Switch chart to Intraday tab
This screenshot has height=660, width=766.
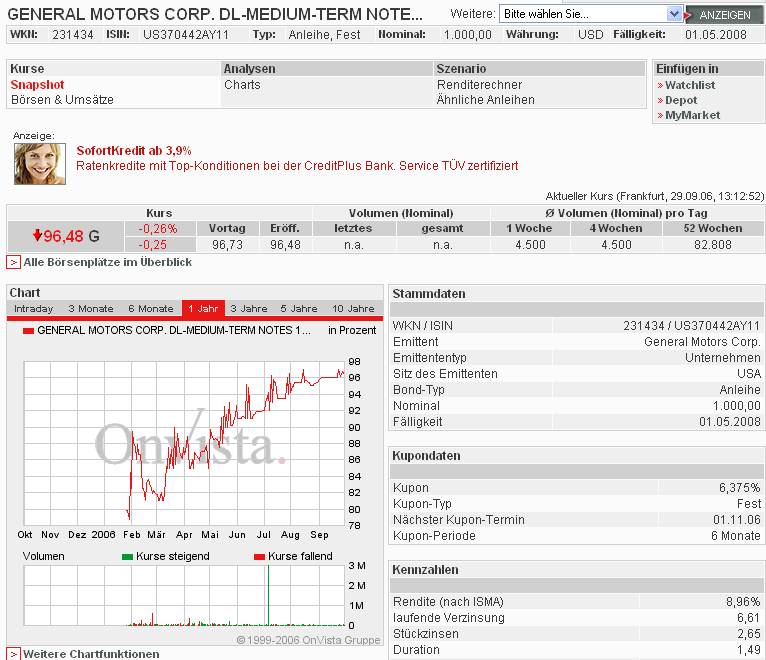[x=33, y=309]
